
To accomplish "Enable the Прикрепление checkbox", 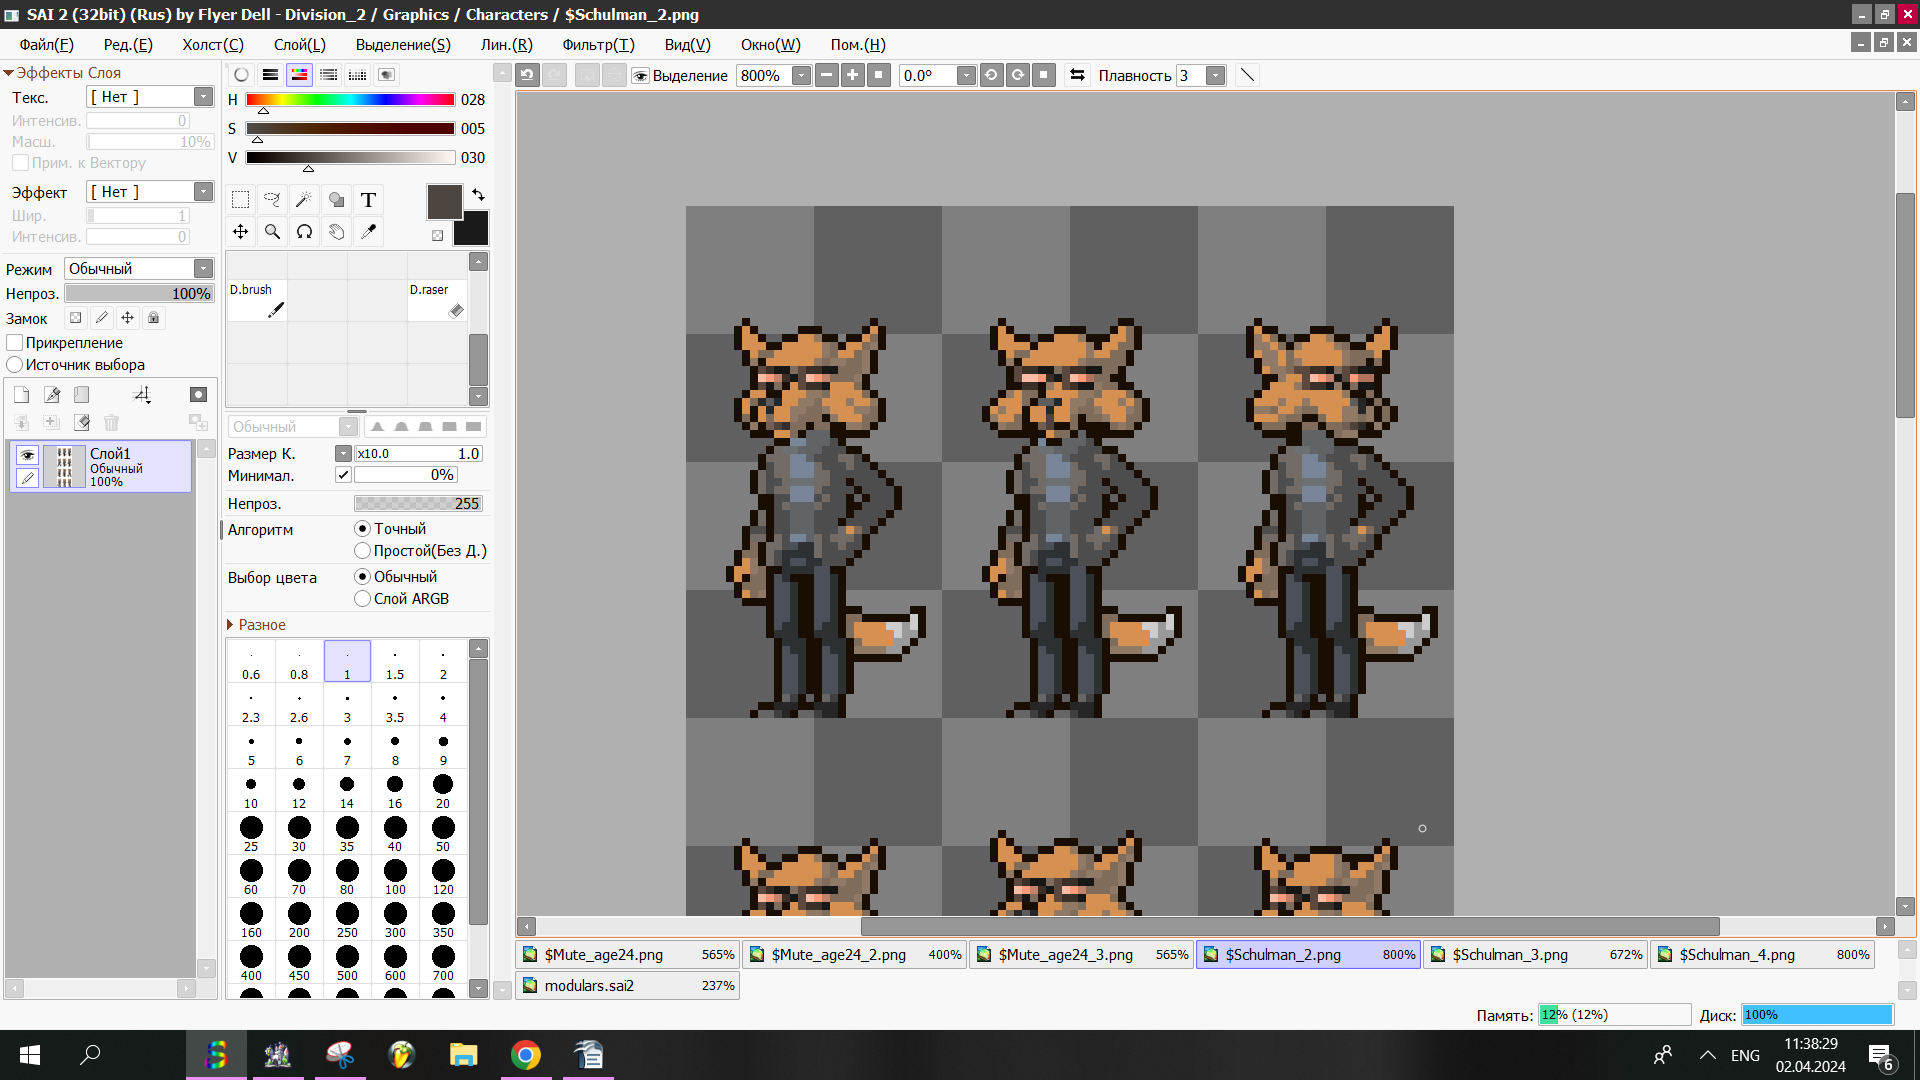I will [x=15, y=343].
